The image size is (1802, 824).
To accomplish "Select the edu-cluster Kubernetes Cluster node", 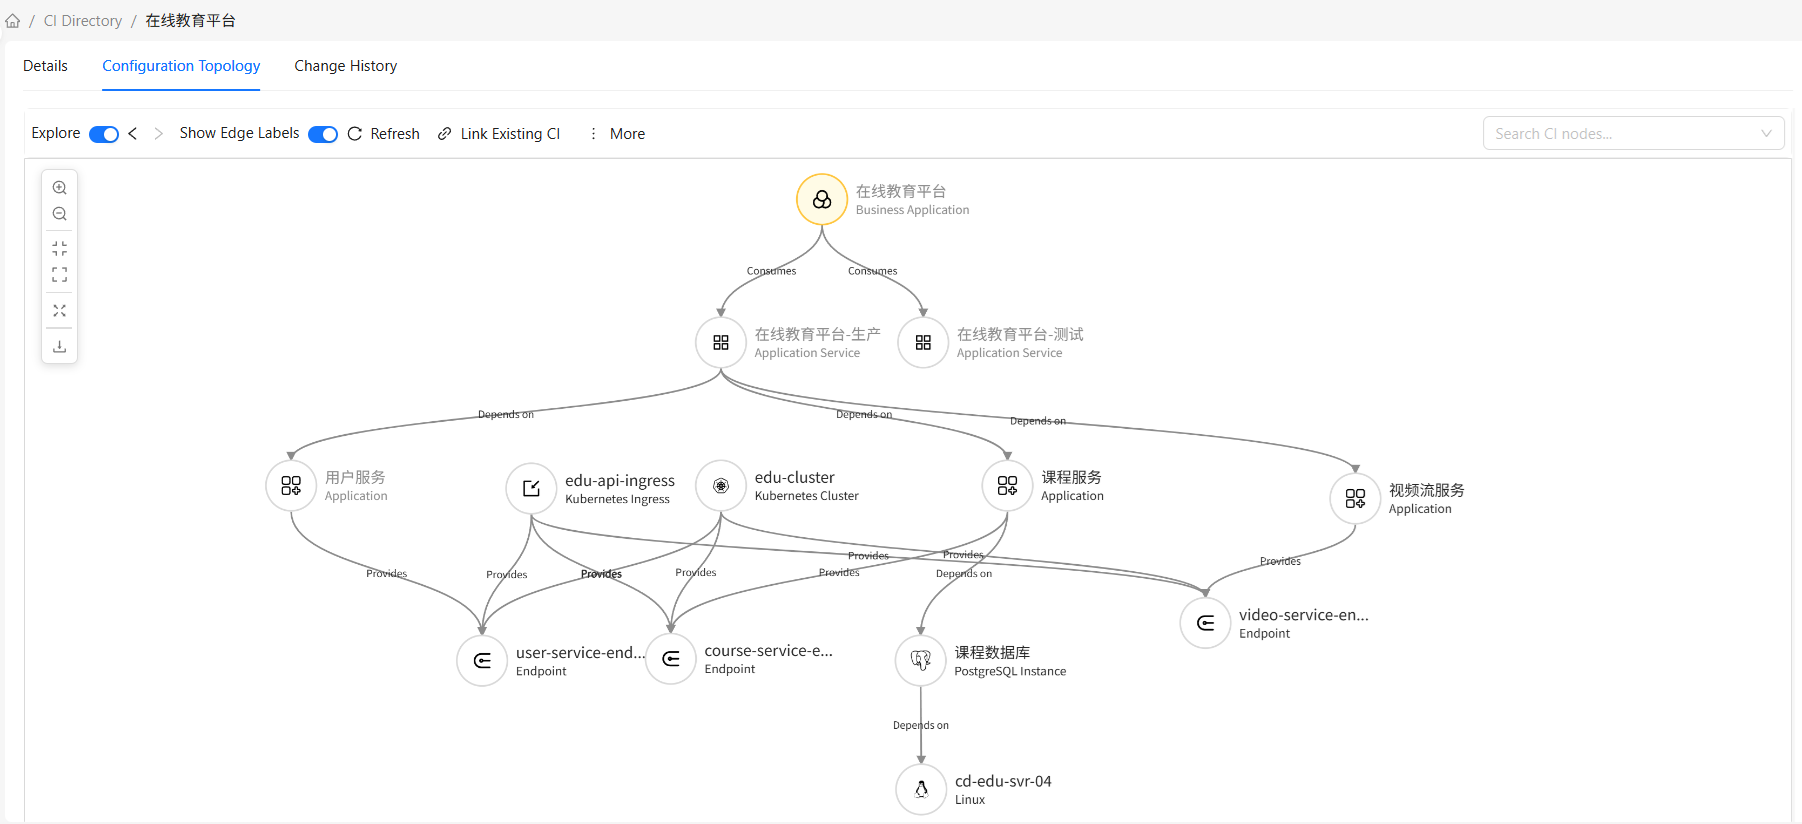I will click(x=721, y=486).
